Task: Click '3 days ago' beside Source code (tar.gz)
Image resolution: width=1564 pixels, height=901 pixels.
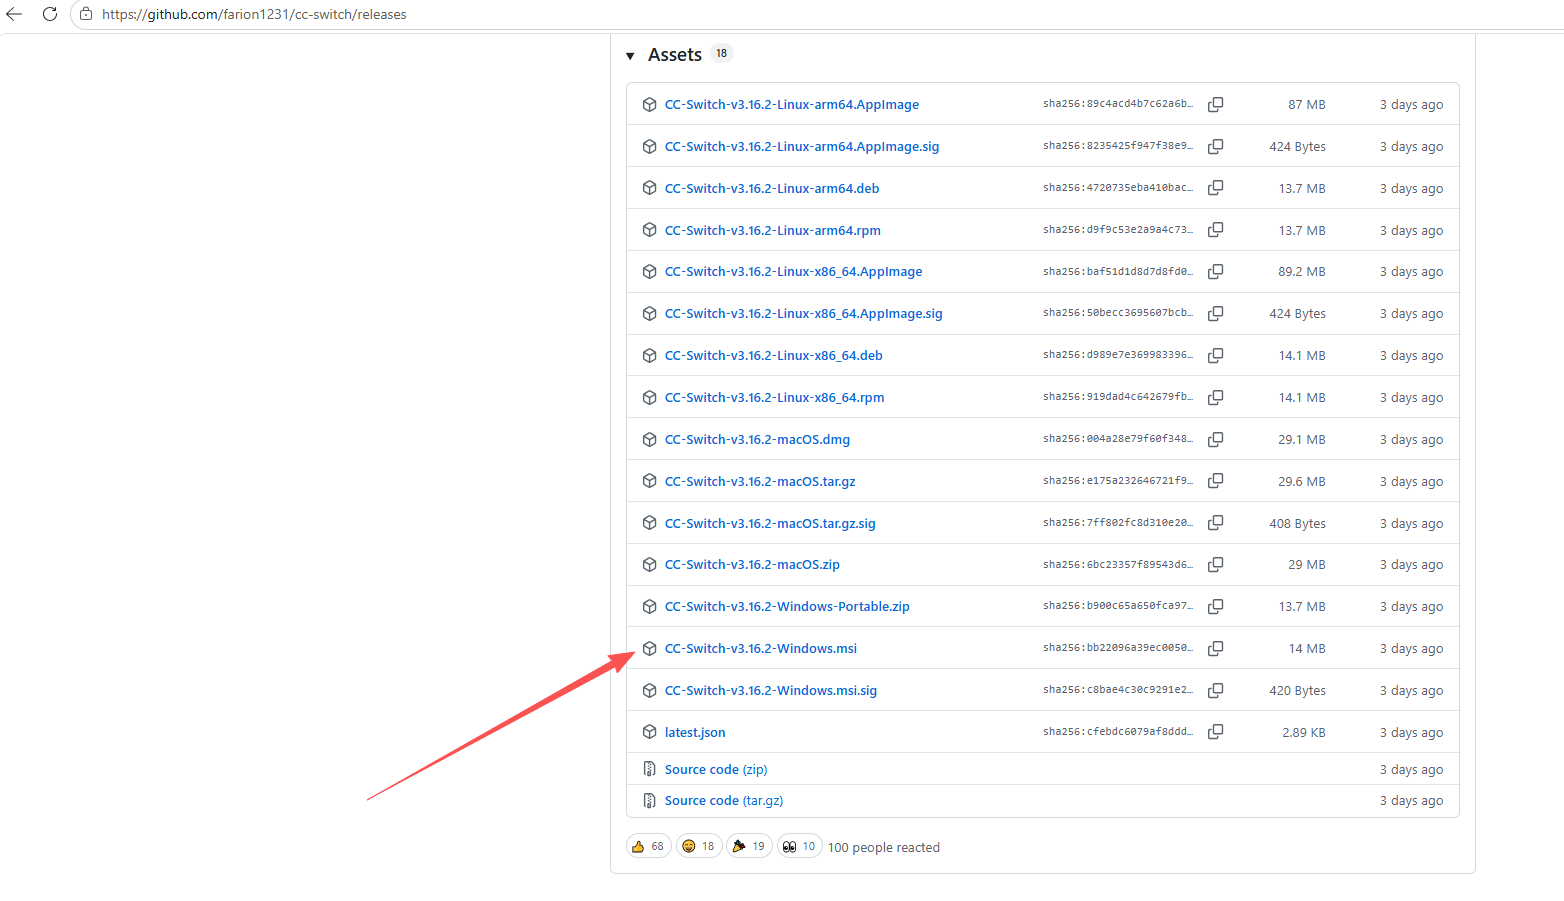Action: coord(1411,801)
